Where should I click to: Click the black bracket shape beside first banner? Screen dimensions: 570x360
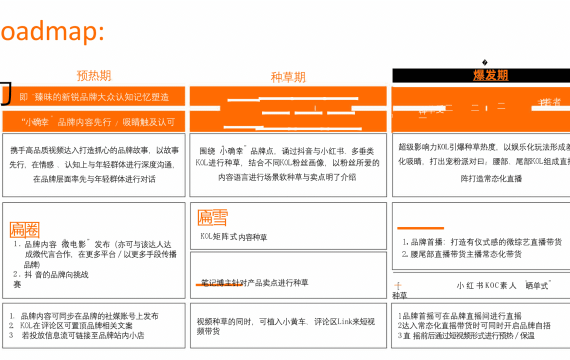pyautogui.click(x=6, y=93)
